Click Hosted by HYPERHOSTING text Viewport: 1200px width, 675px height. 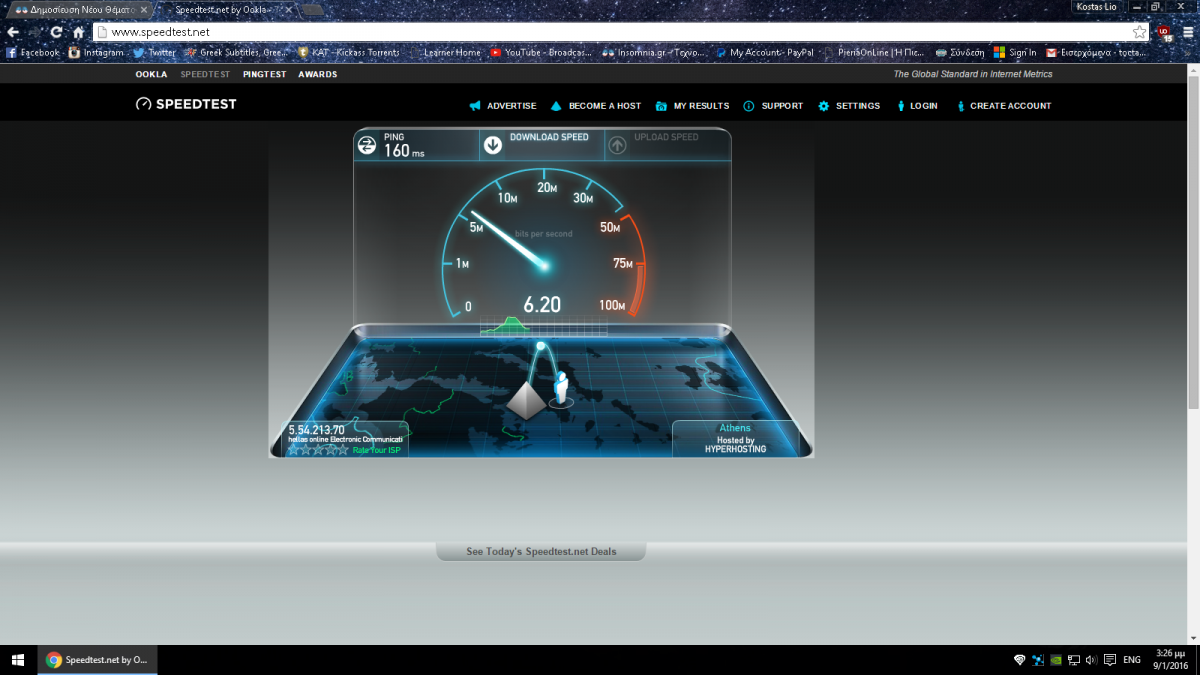735,445
